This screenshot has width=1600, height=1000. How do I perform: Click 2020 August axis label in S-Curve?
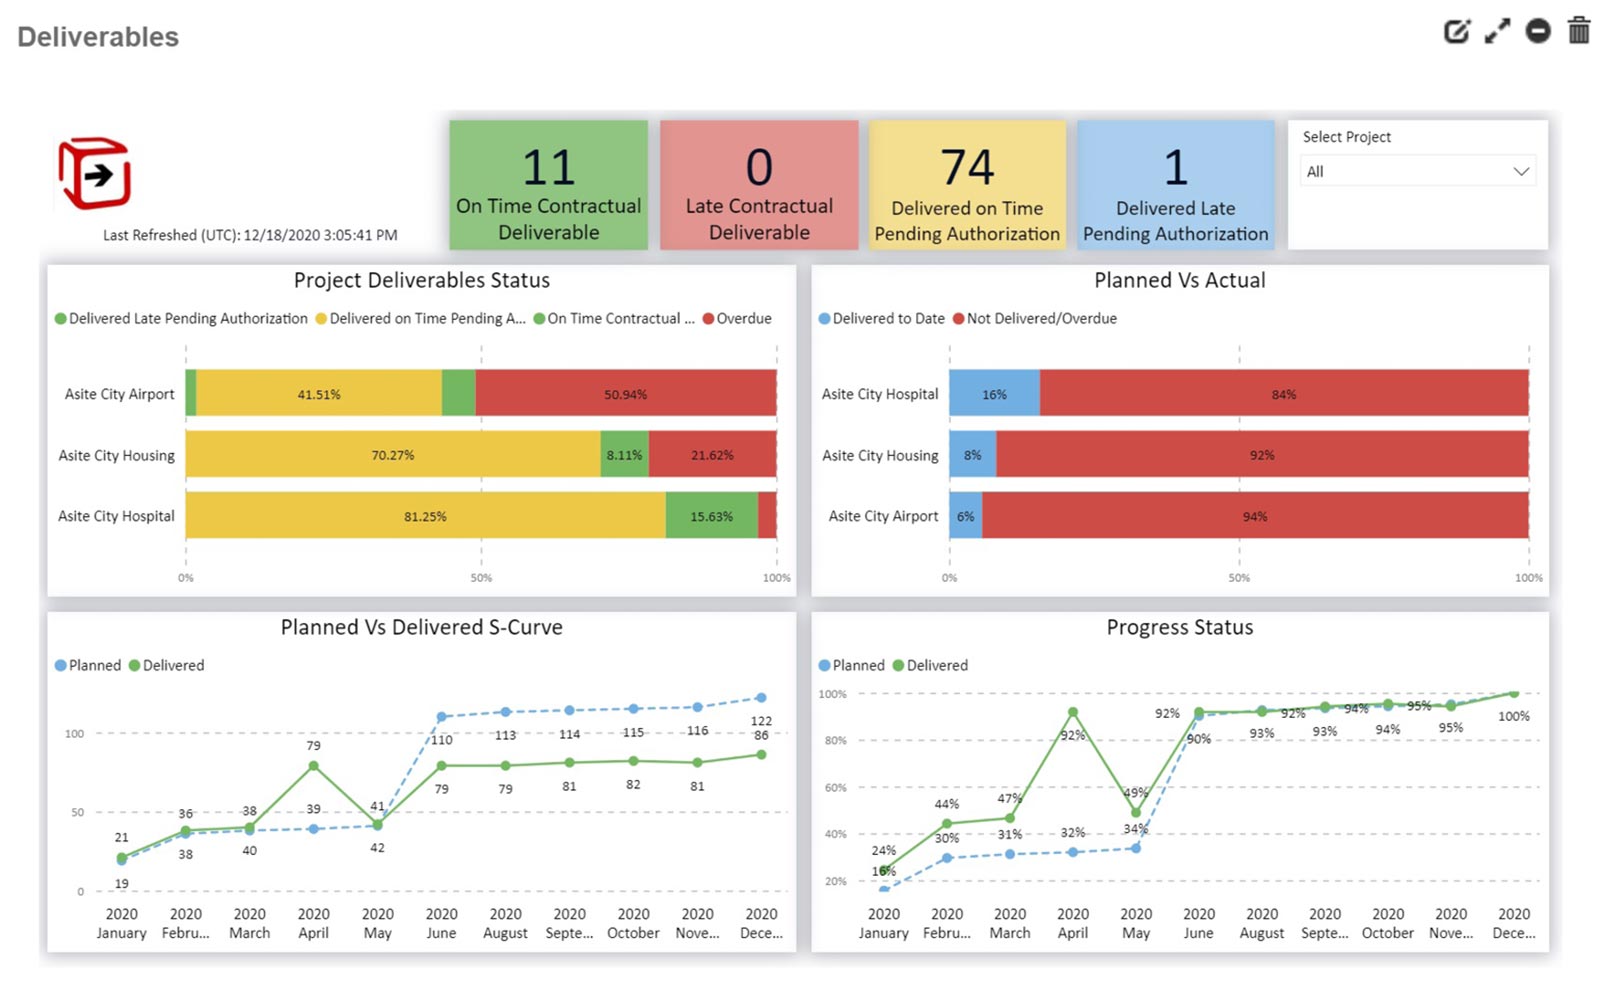(506, 923)
